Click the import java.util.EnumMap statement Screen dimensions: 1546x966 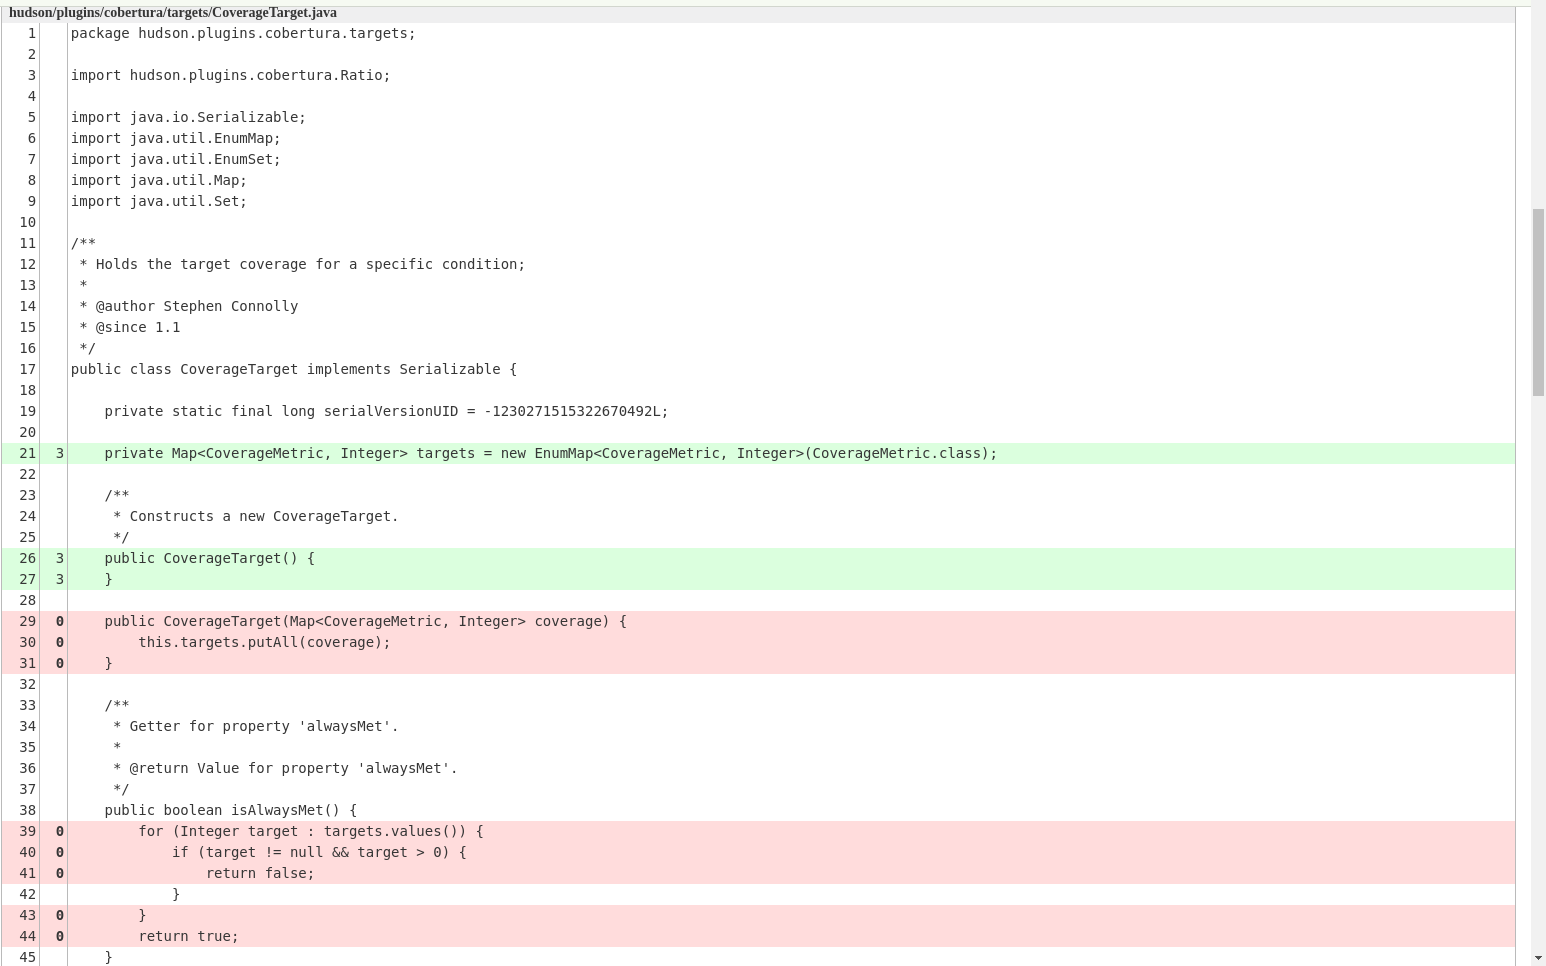tap(175, 138)
